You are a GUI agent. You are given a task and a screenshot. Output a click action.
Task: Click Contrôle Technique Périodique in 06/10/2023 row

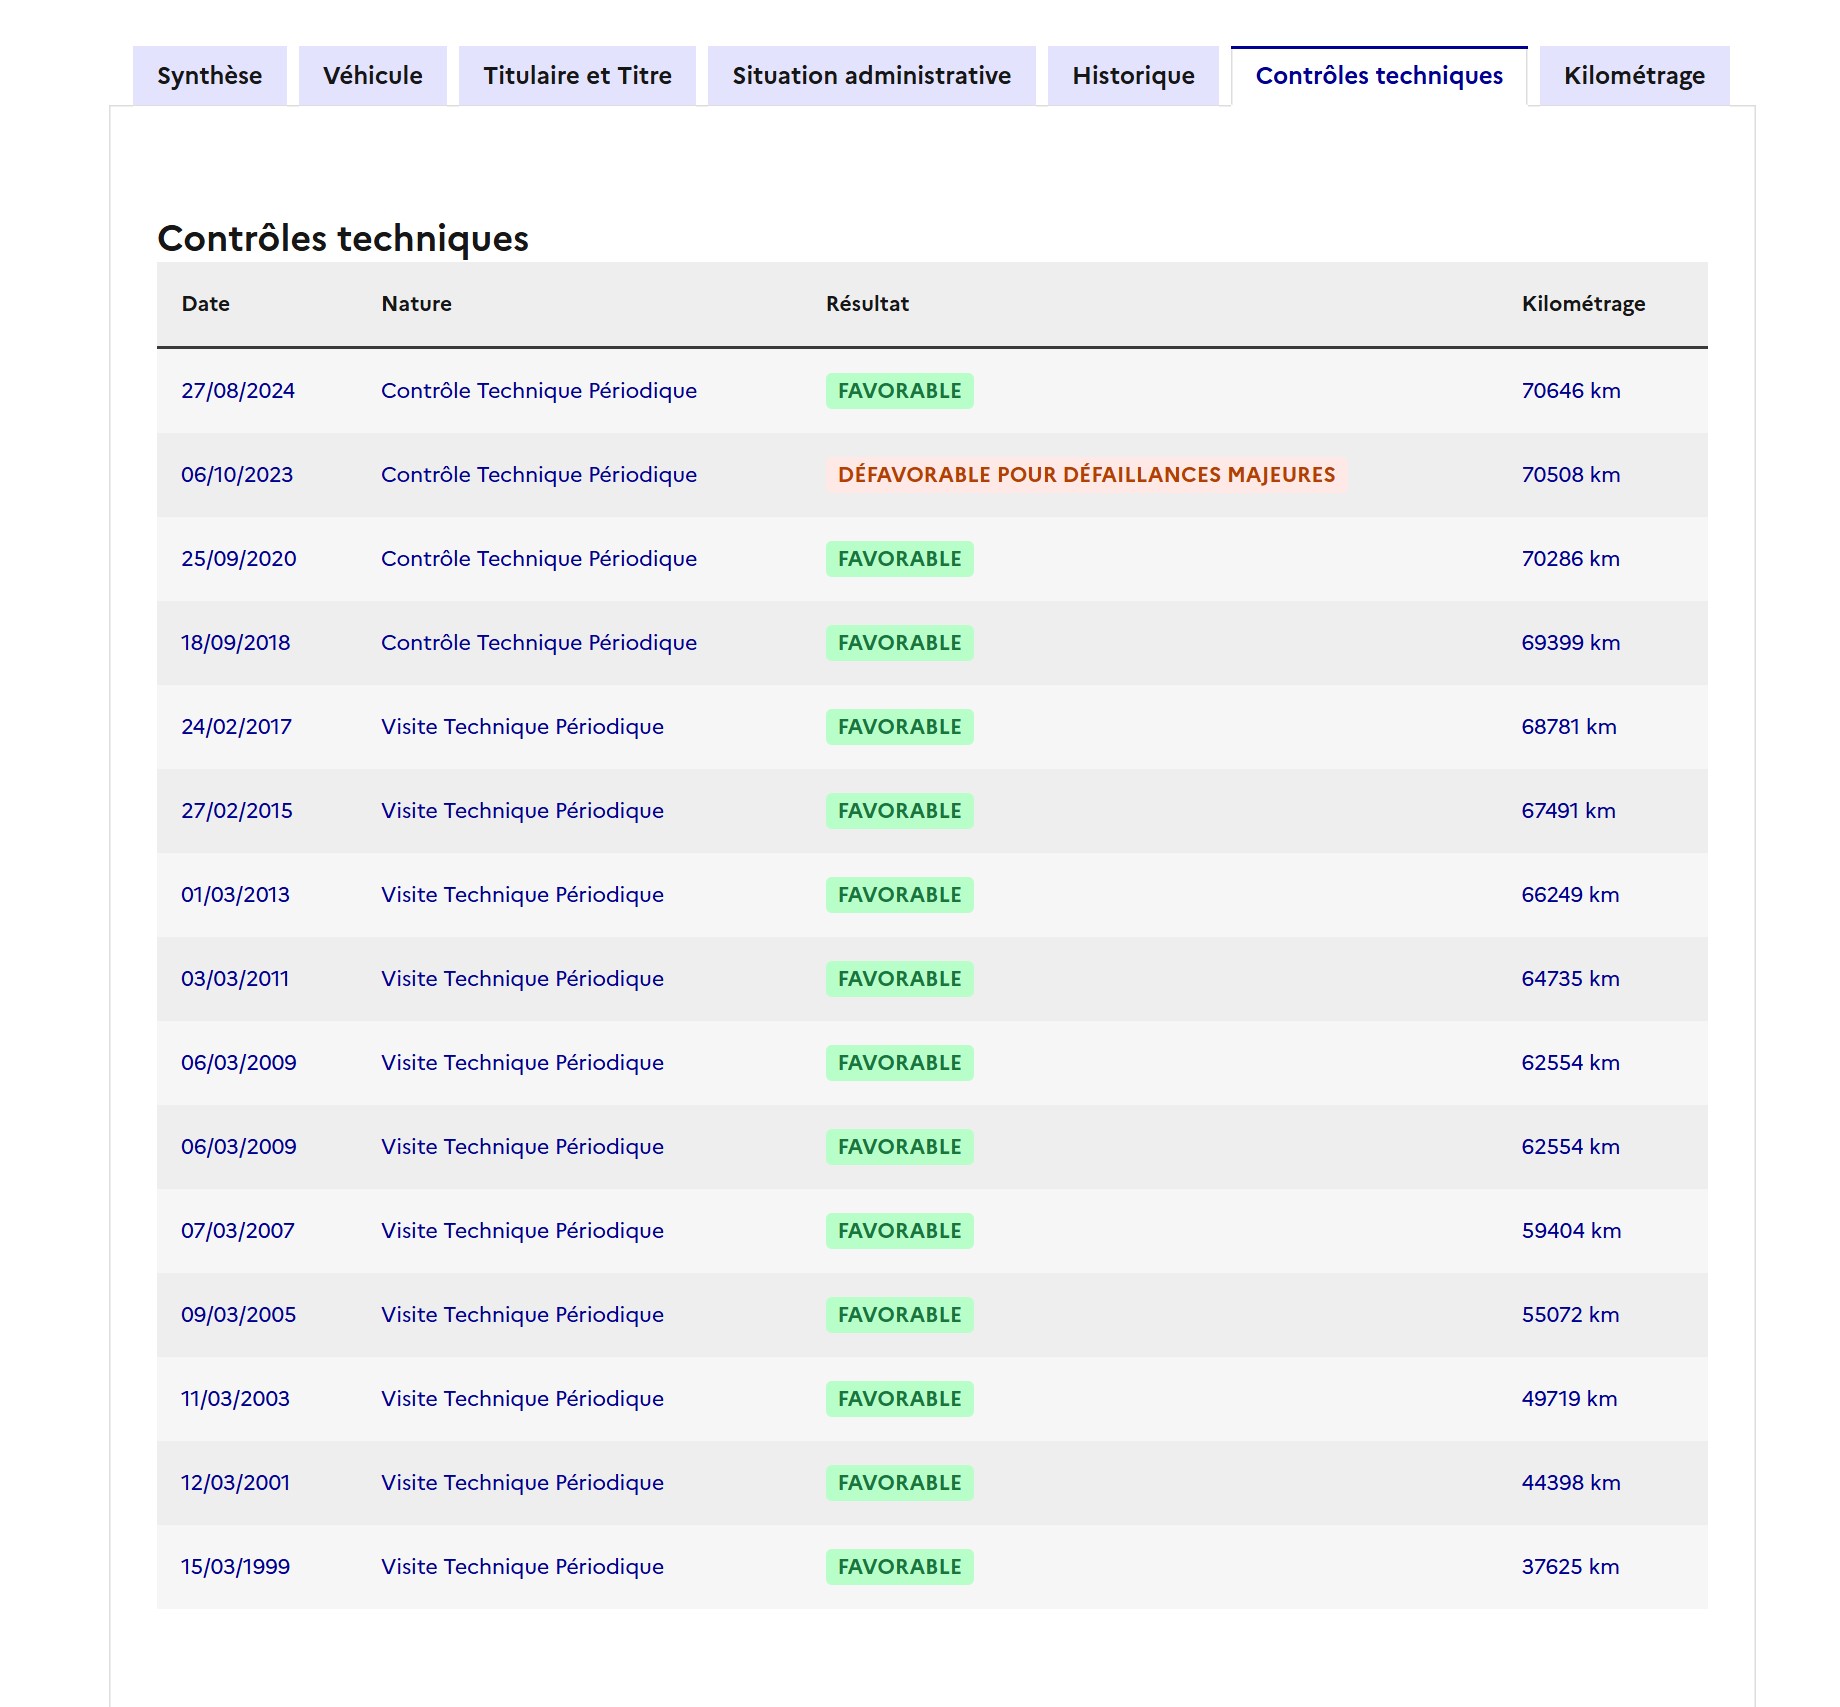pos(539,475)
